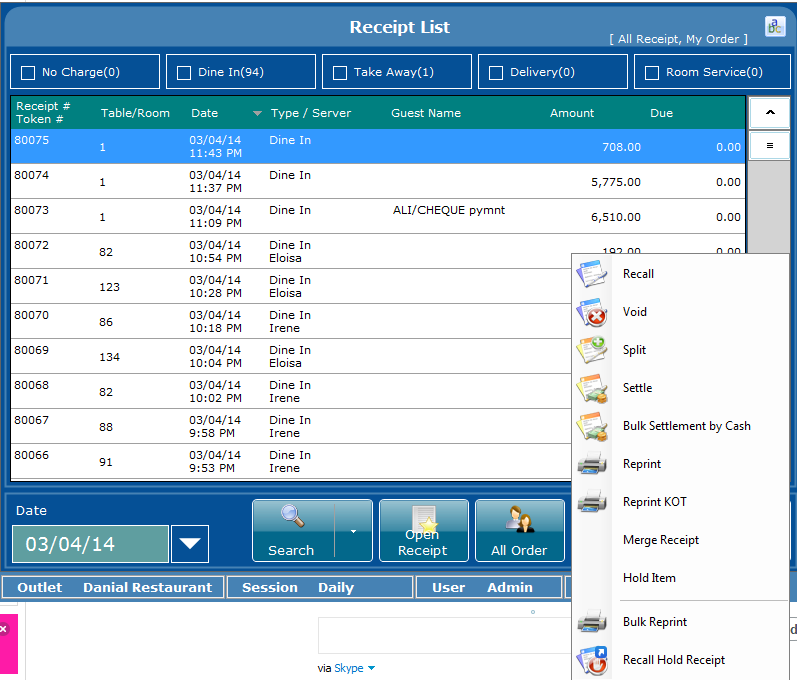Click the list options button with three lines

pos(770,146)
